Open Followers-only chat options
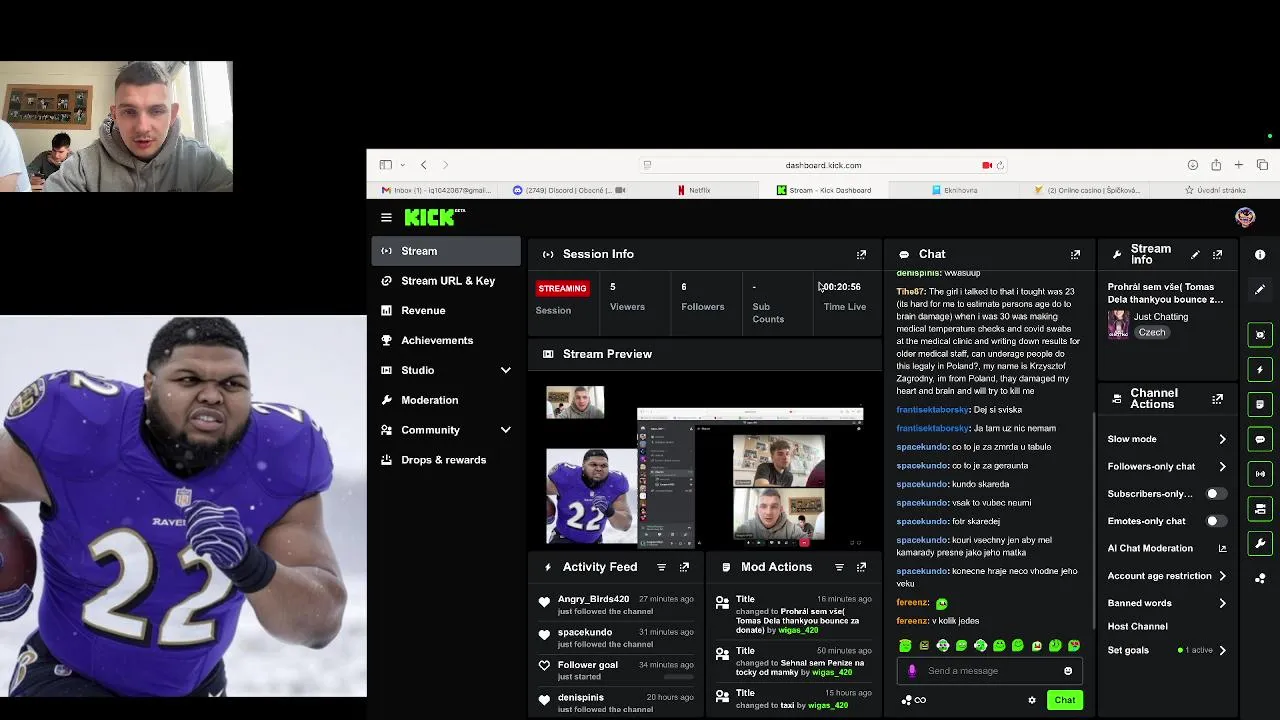The image size is (1280, 720). (x=1167, y=466)
